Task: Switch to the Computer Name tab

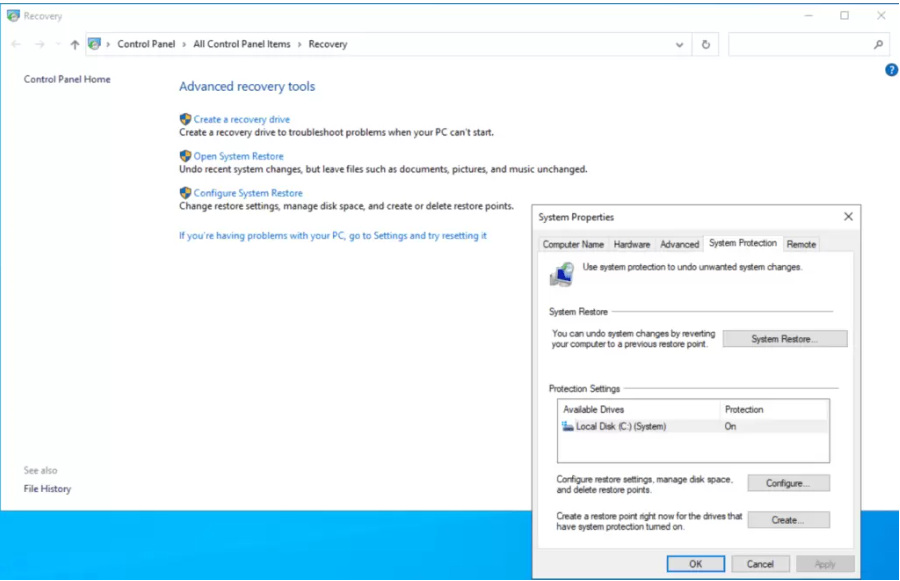Action: coord(573,244)
